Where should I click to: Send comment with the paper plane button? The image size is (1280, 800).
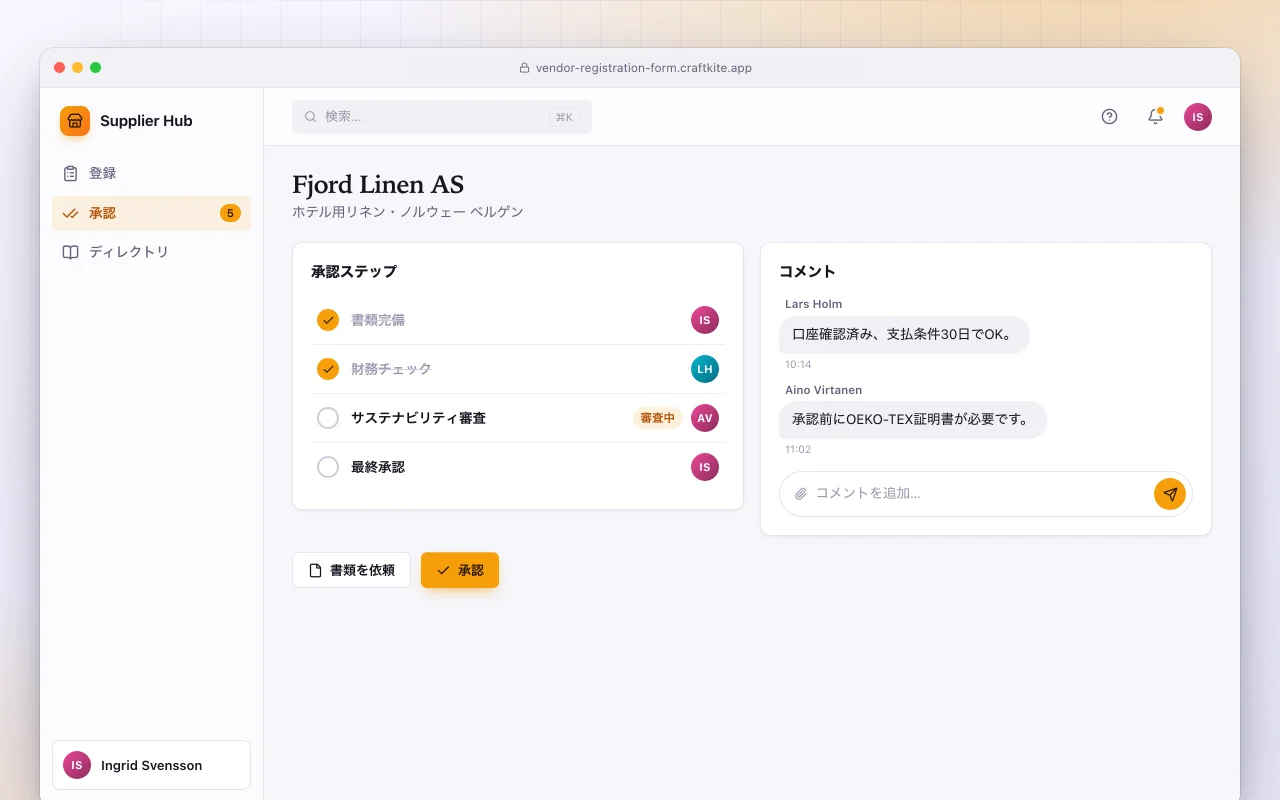(x=1170, y=494)
